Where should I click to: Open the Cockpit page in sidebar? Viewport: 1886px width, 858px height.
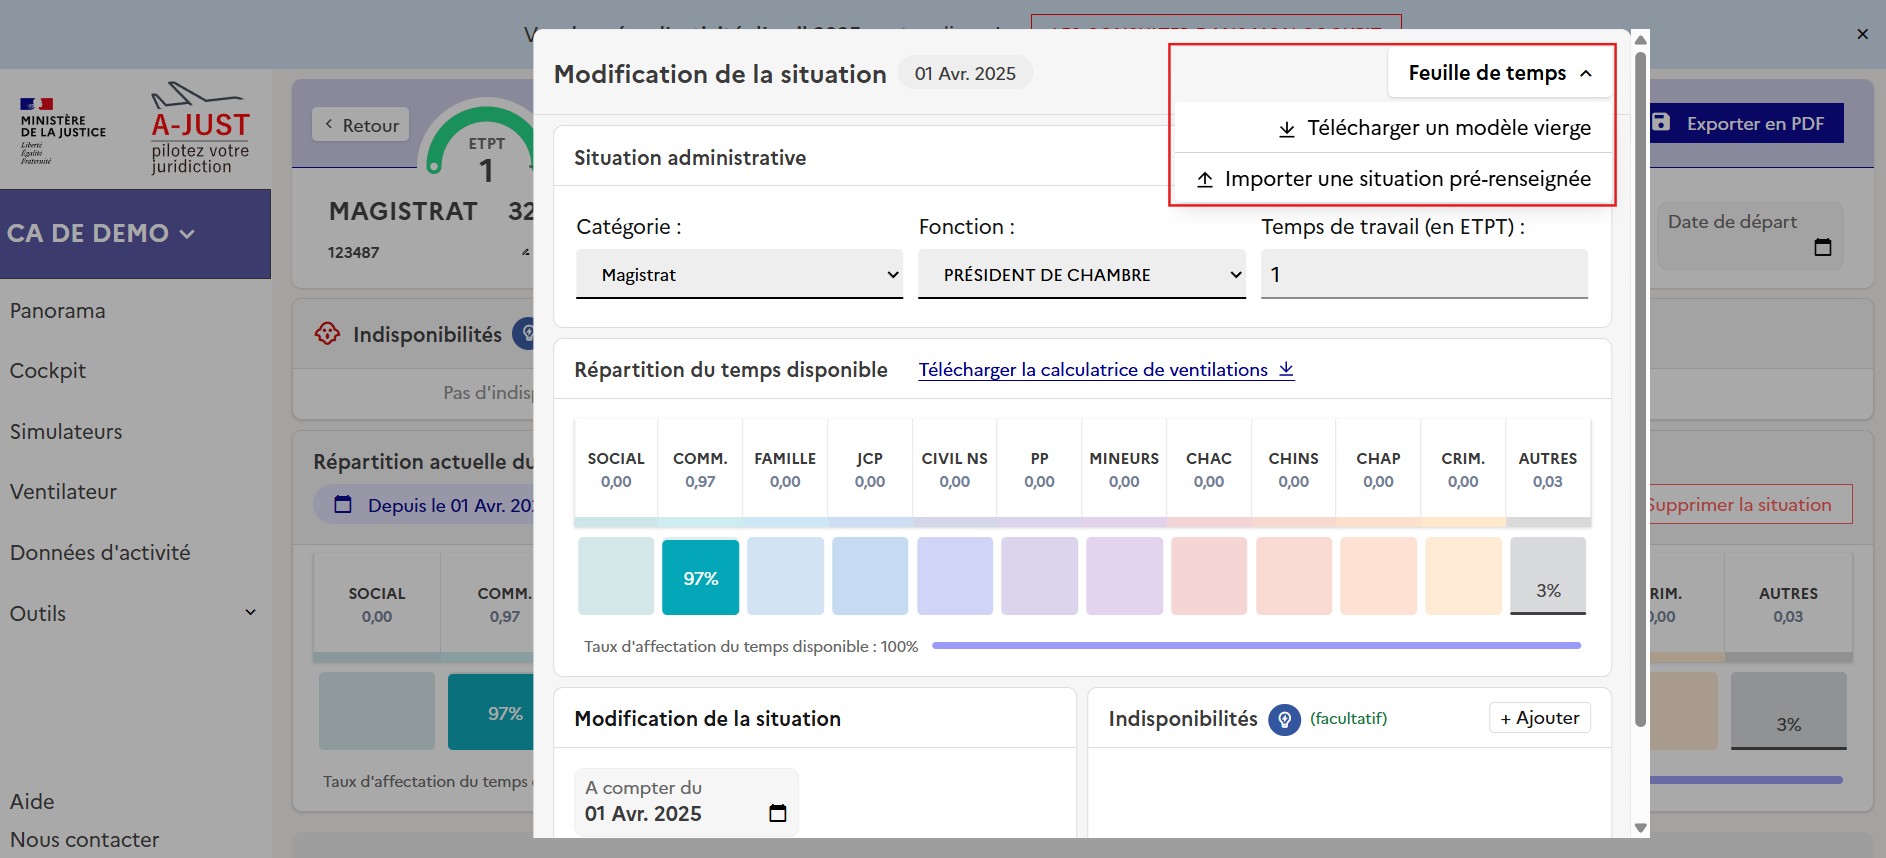[48, 370]
